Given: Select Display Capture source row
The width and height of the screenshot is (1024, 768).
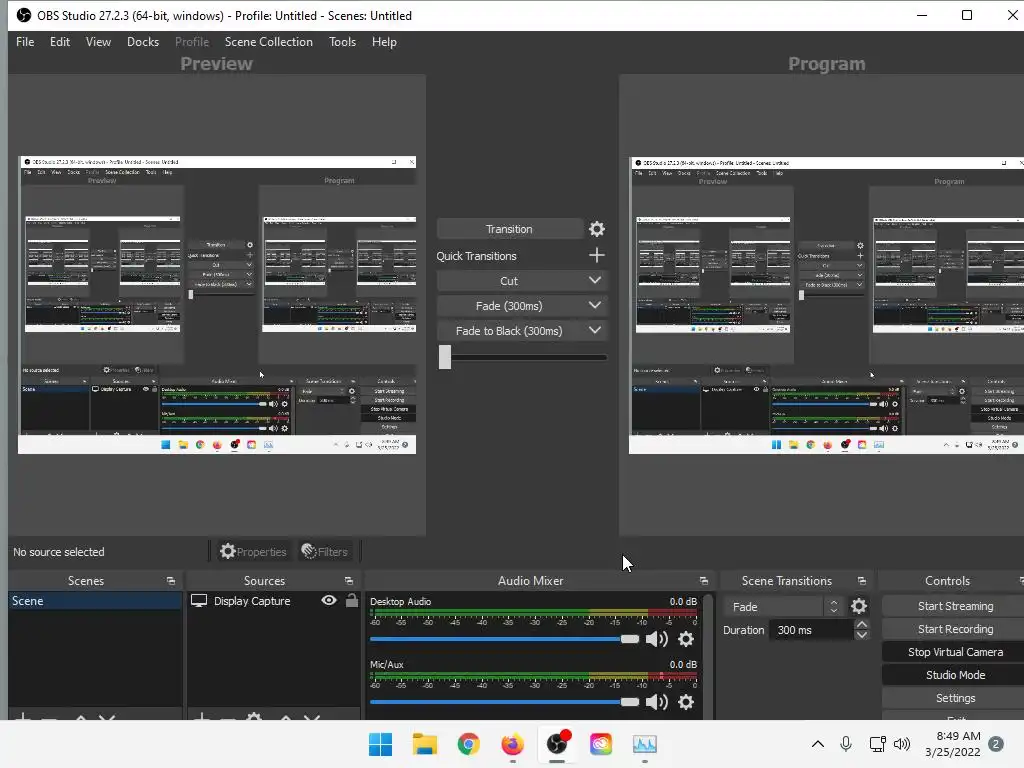Looking at the screenshot, I should 274,601.
